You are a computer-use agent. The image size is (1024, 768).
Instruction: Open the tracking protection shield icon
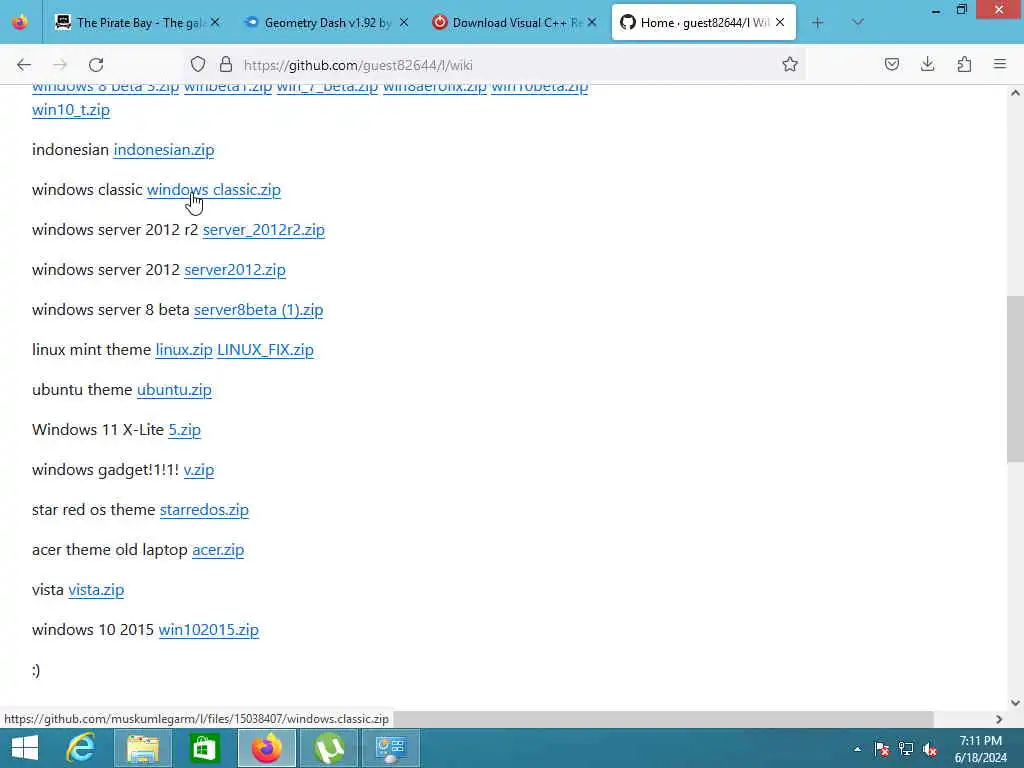[x=198, y=65]
